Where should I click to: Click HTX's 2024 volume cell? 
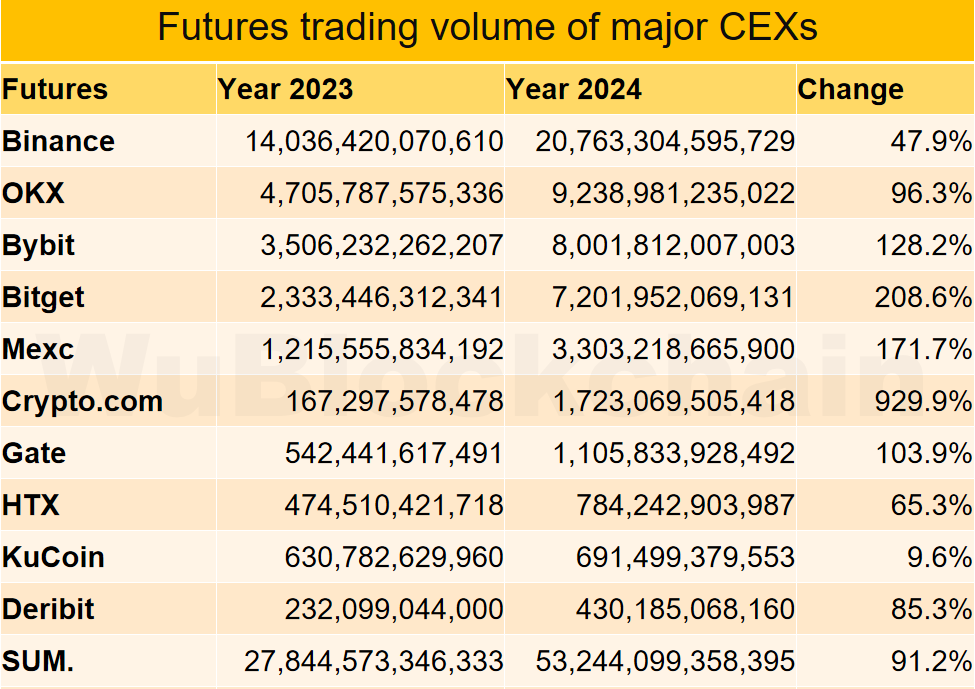(x=685, y=505)
